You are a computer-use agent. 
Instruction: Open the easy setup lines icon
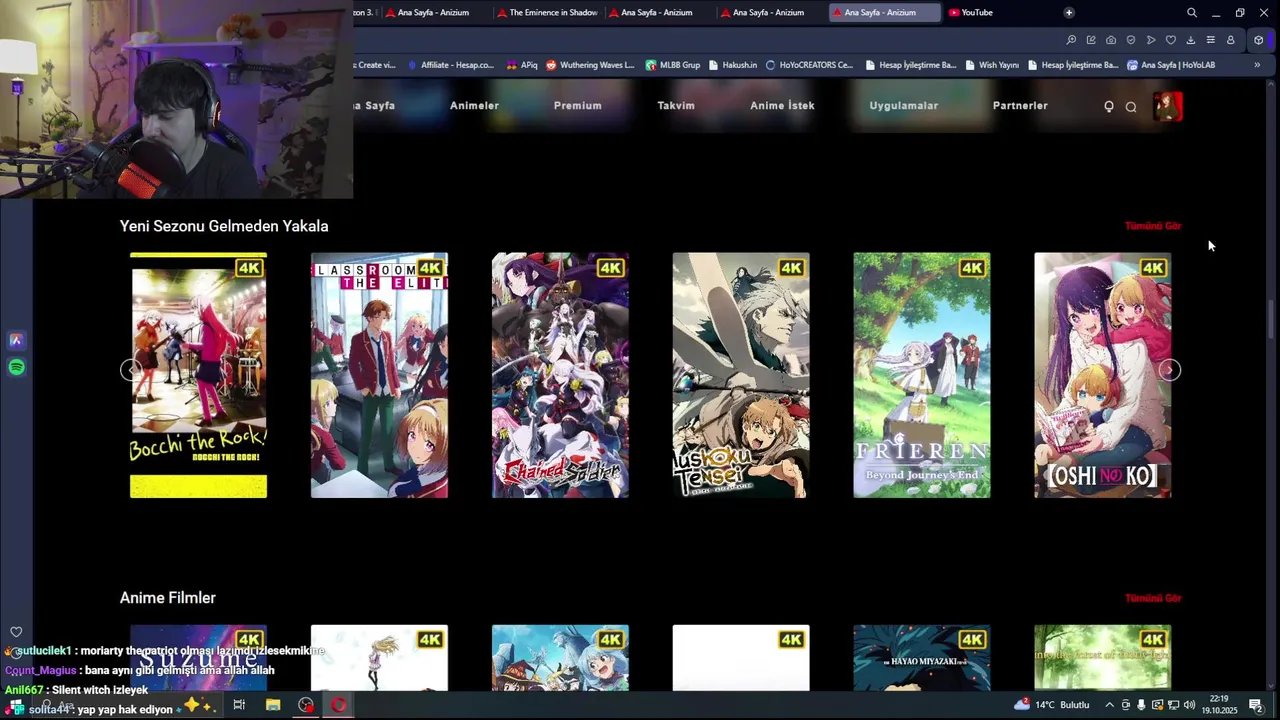[x=1210, y=40]
